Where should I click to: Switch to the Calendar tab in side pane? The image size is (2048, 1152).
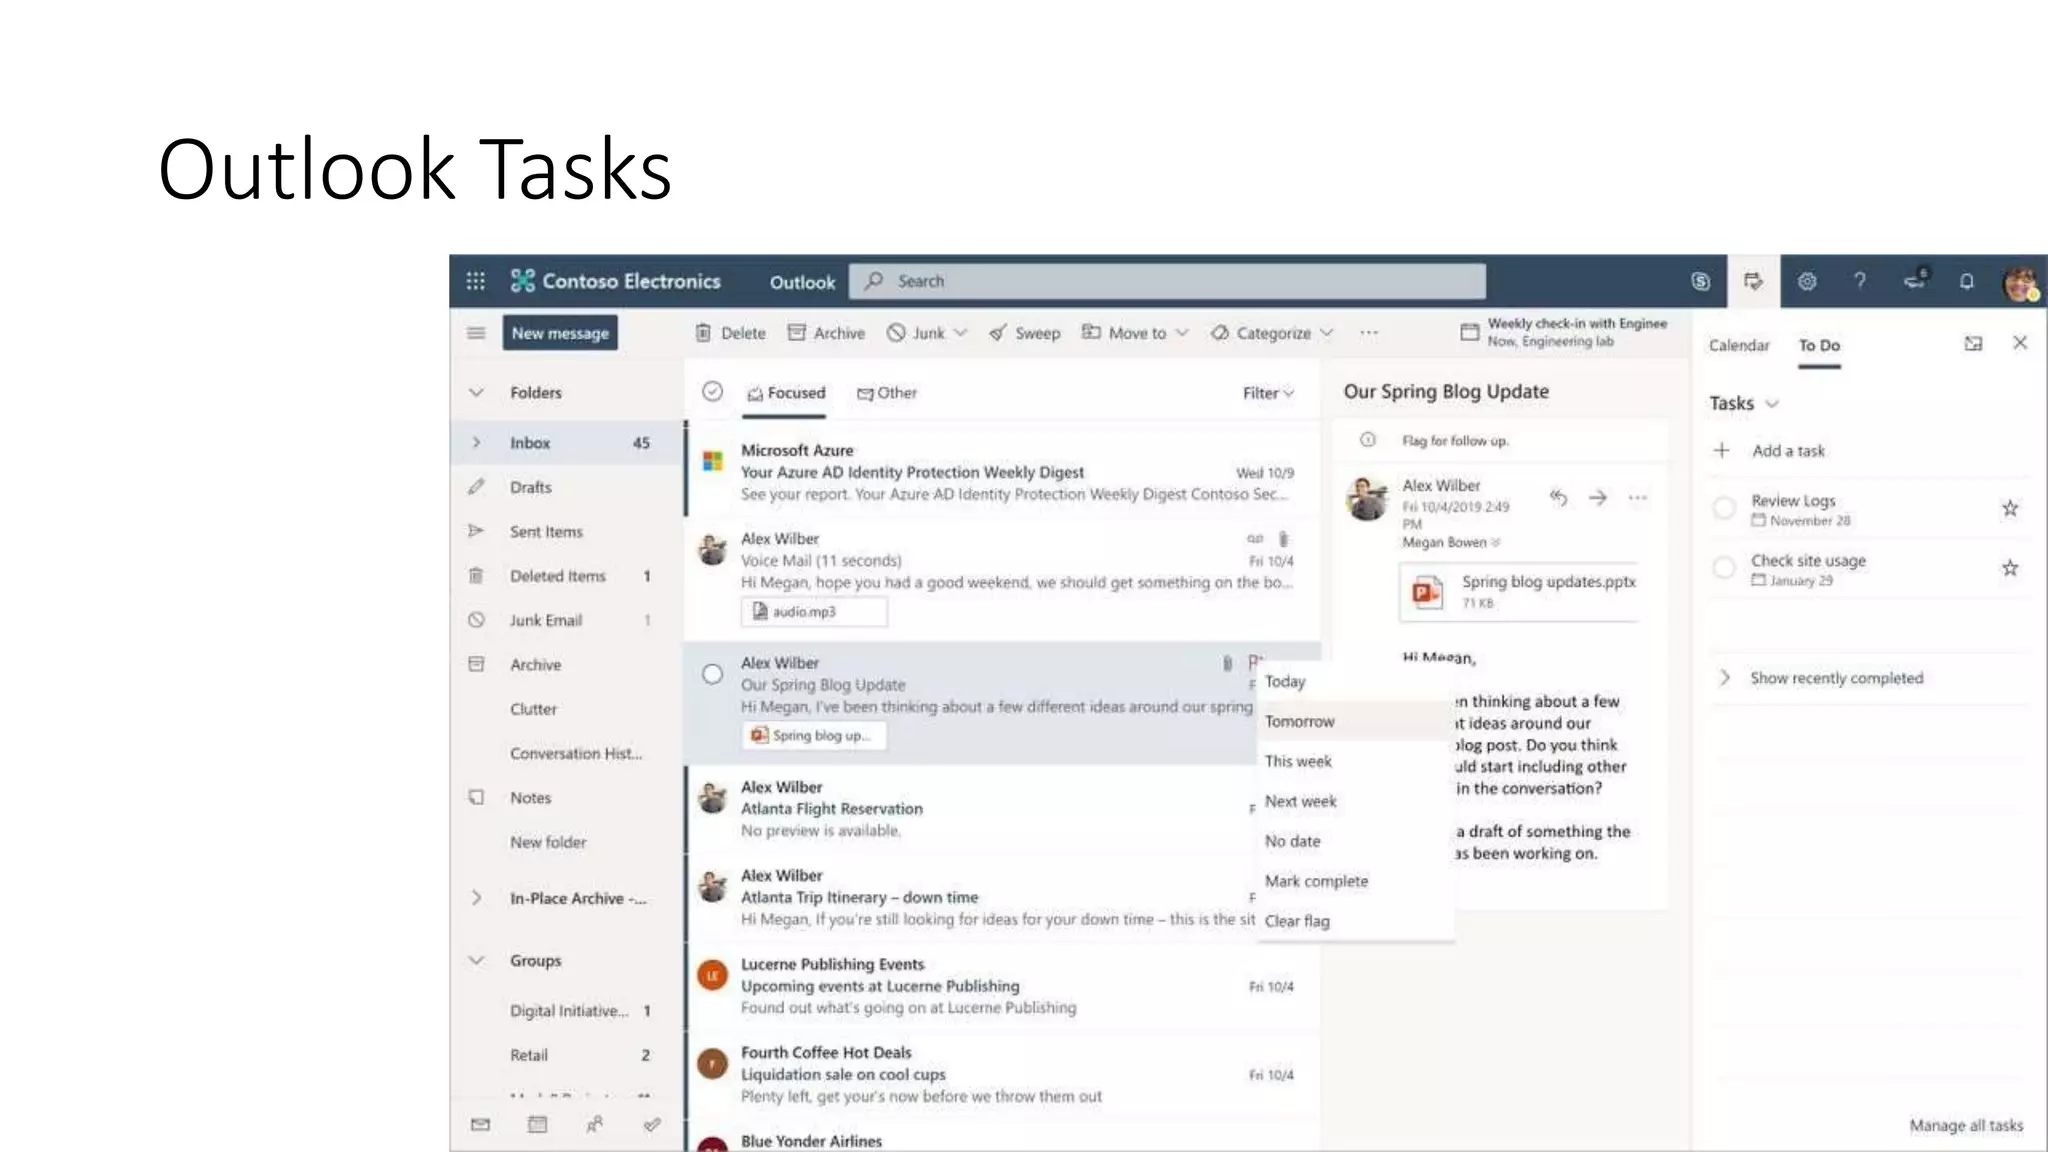coord(1739,345)
